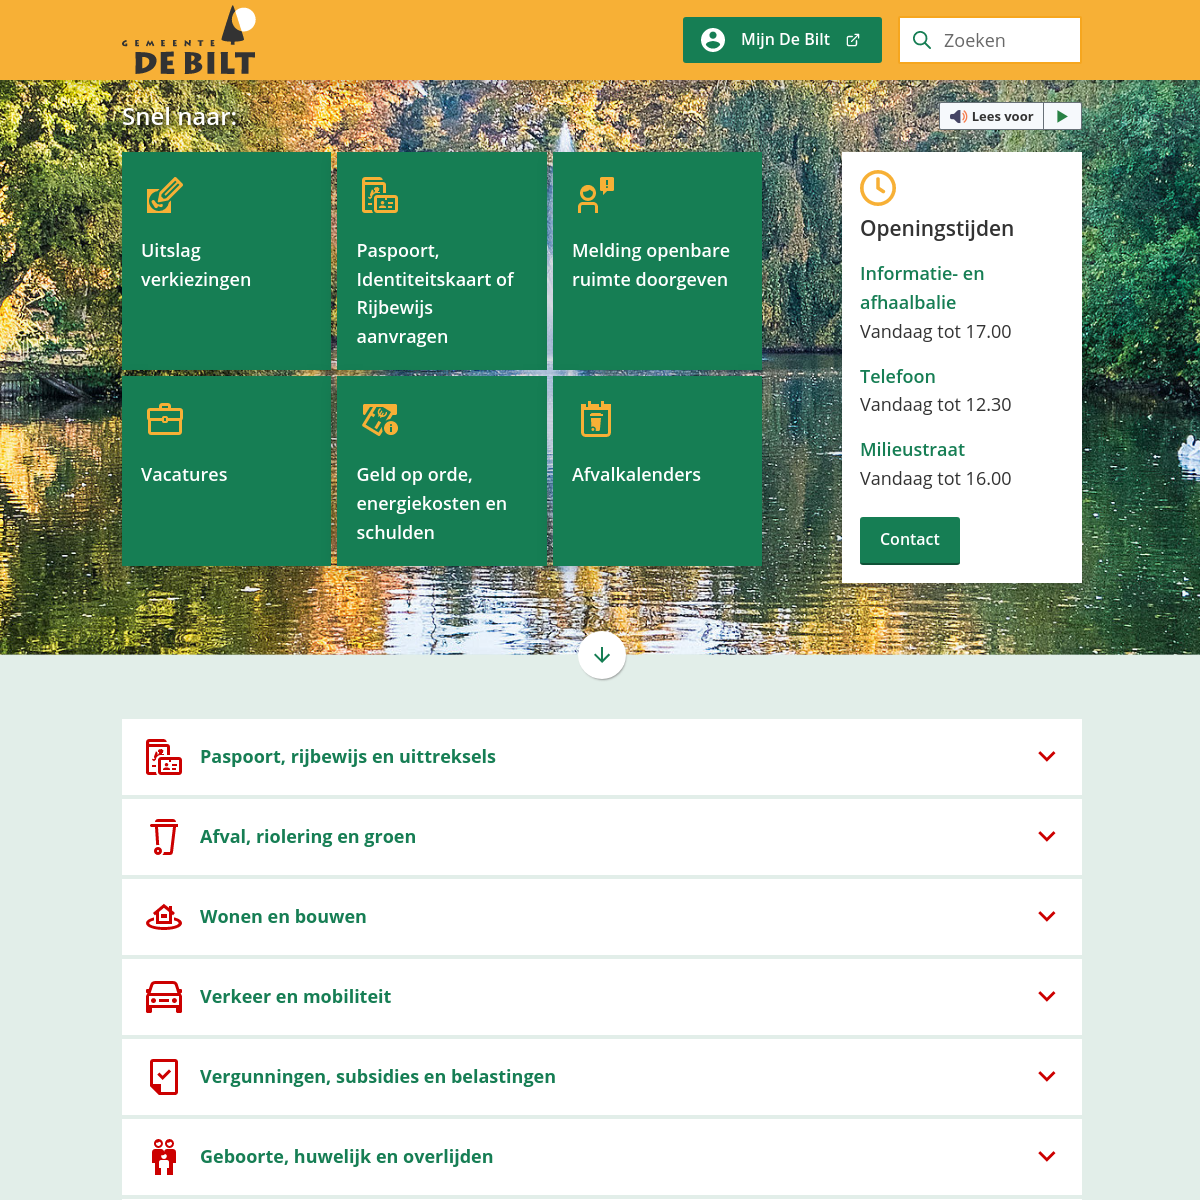This screenshot has width=1200, height=1200.
Task: Click the 'Vandaag tot 12.30' text
Action: click(x=936, y=405)
